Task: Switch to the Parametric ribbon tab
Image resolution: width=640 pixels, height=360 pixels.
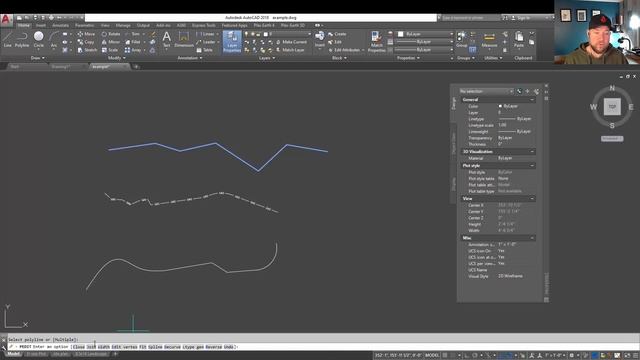Action: (84, 25)
